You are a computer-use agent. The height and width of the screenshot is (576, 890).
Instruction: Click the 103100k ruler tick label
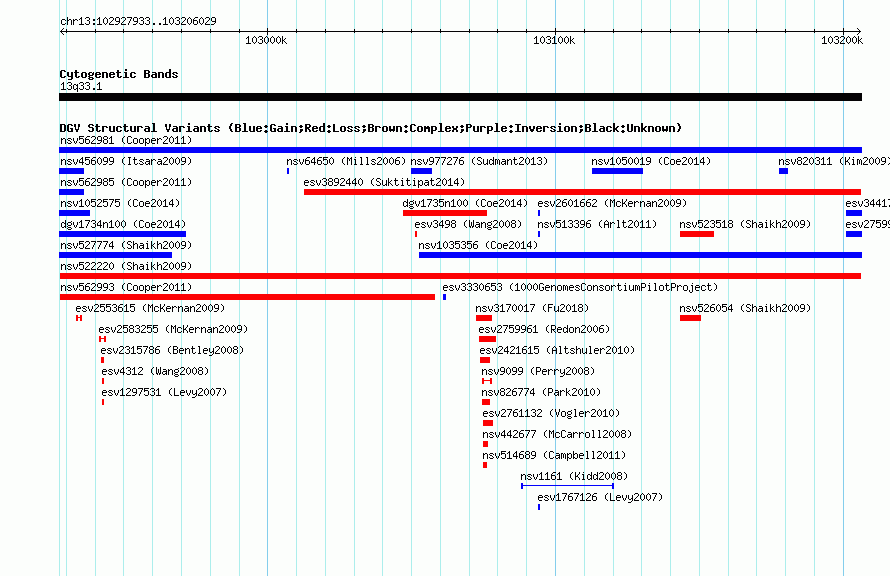point(554,40)
